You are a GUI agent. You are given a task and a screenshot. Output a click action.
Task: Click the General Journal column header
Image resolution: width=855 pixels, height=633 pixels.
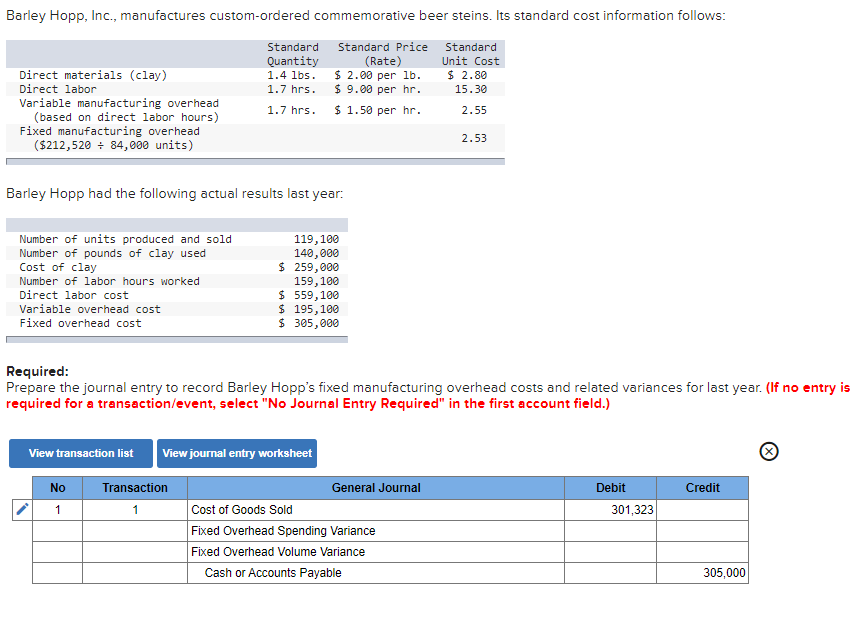[376, 488]
